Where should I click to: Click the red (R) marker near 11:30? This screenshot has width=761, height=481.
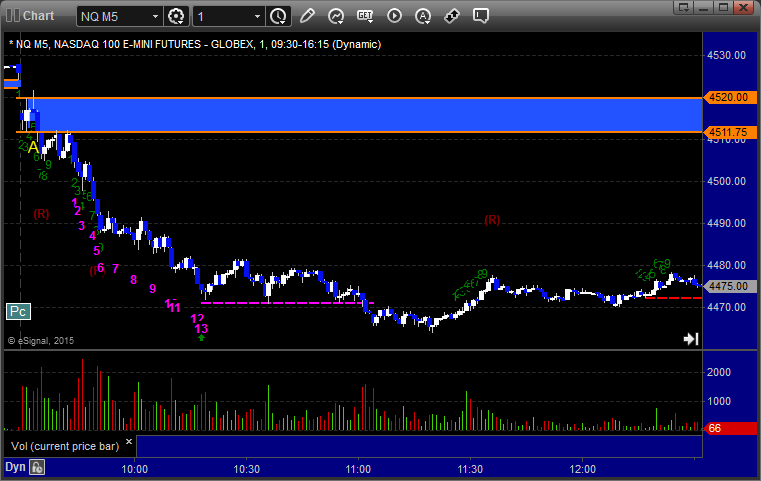tap(492, 220)
